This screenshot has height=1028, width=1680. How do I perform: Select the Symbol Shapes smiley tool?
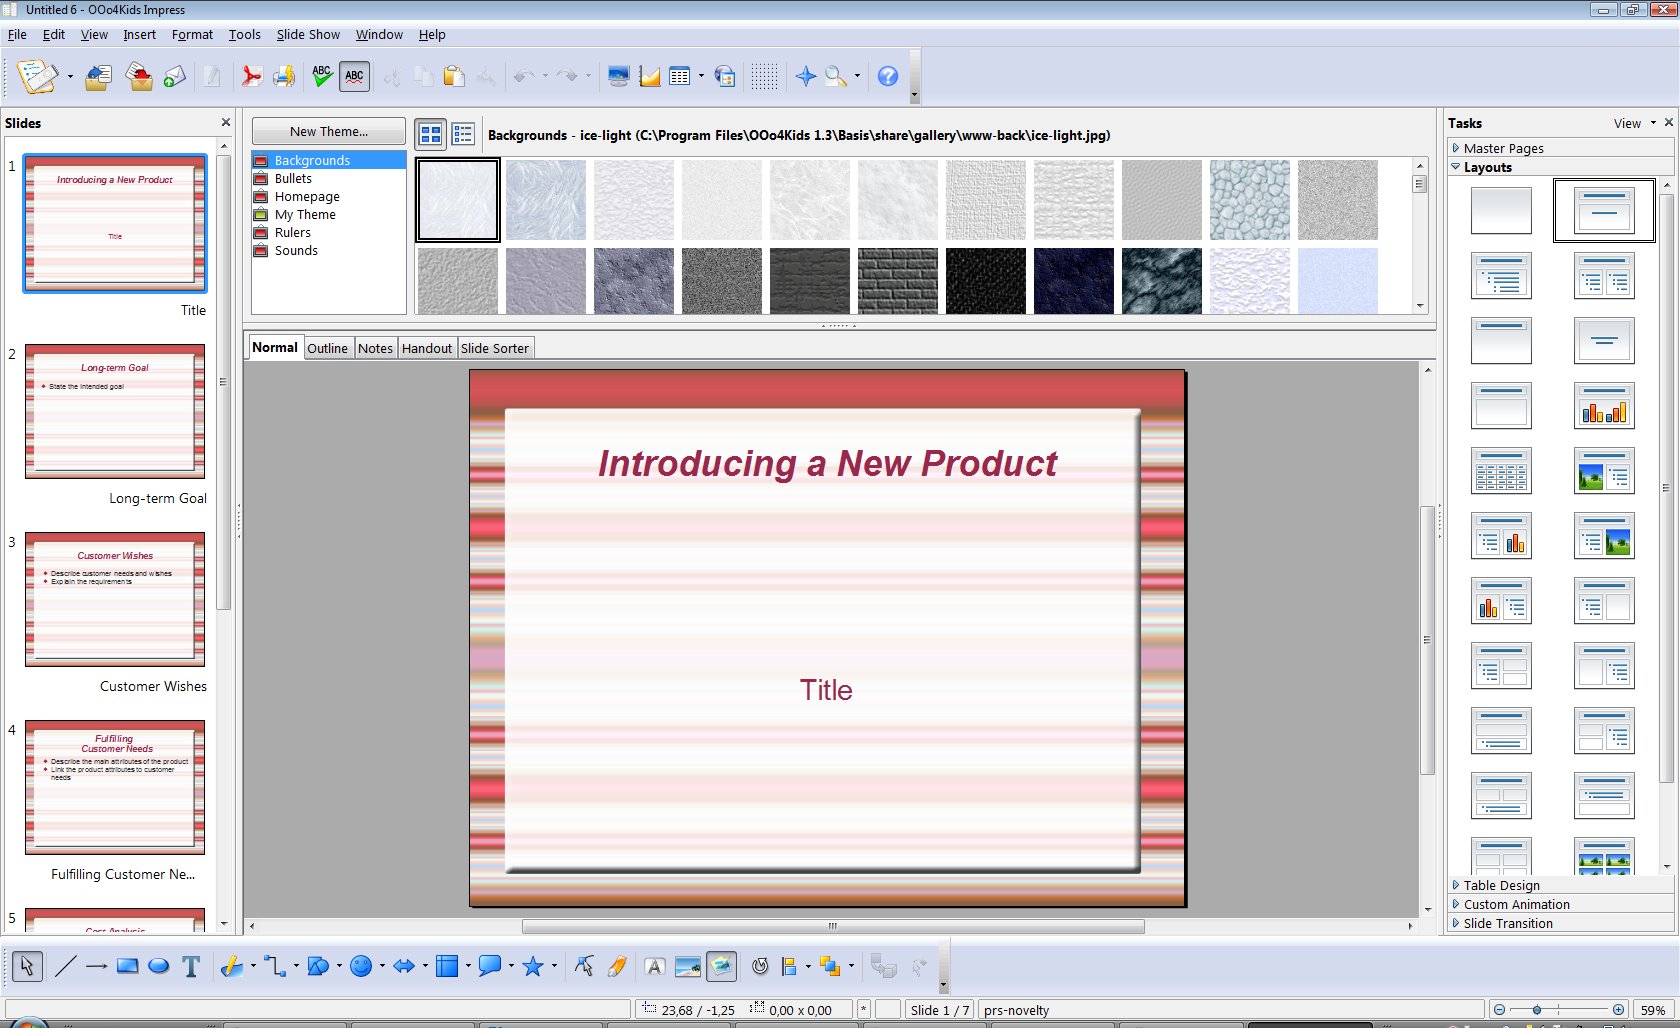[361, 966]
